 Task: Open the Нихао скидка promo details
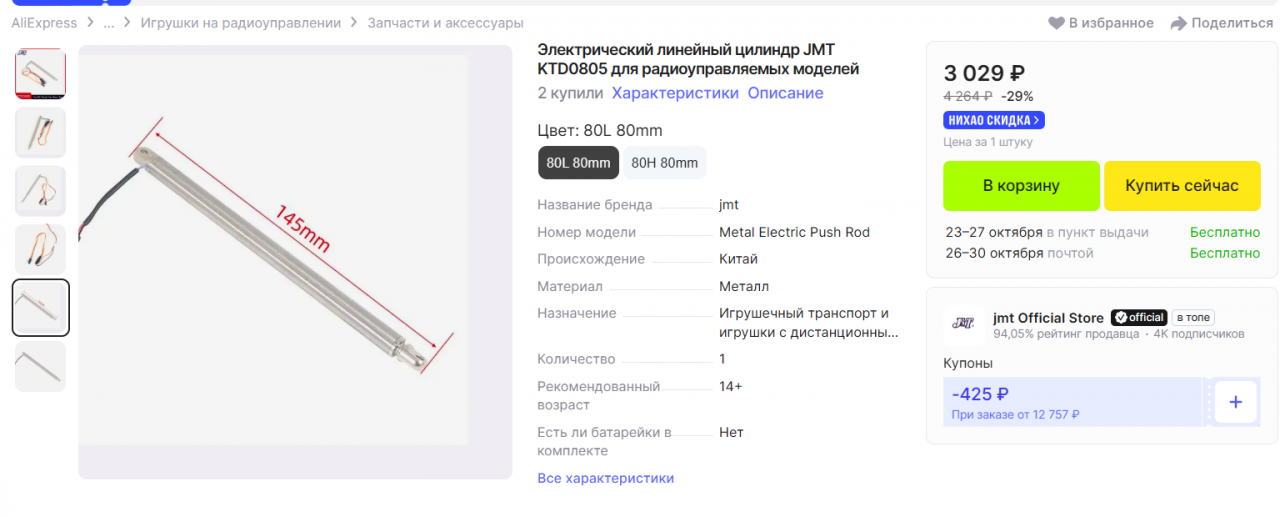click(993, 120)
